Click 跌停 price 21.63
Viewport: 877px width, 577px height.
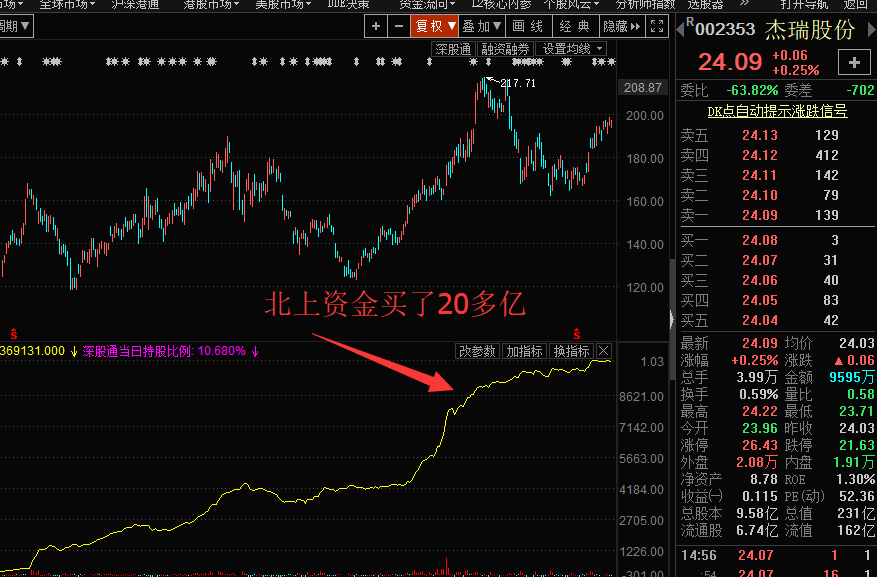[857, 446]
